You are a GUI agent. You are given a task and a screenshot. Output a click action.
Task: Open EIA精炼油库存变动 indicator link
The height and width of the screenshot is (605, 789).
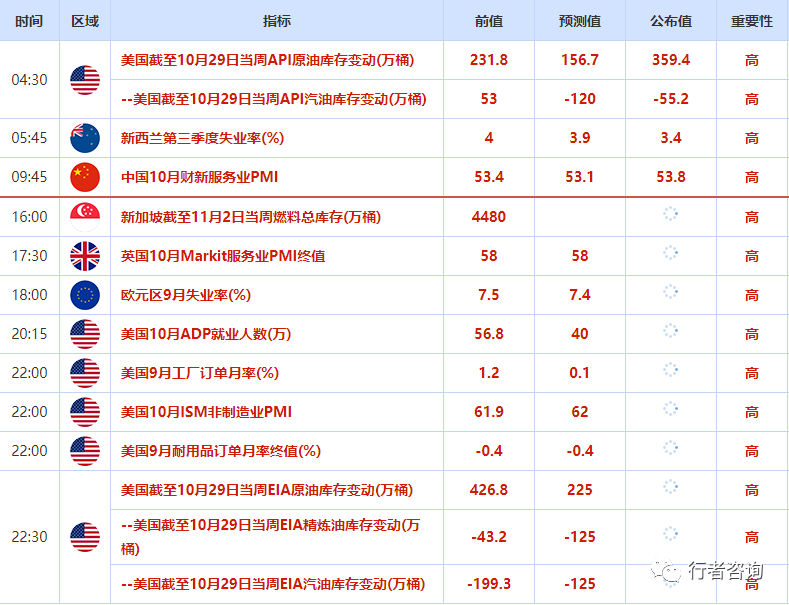tap(270, 537)
